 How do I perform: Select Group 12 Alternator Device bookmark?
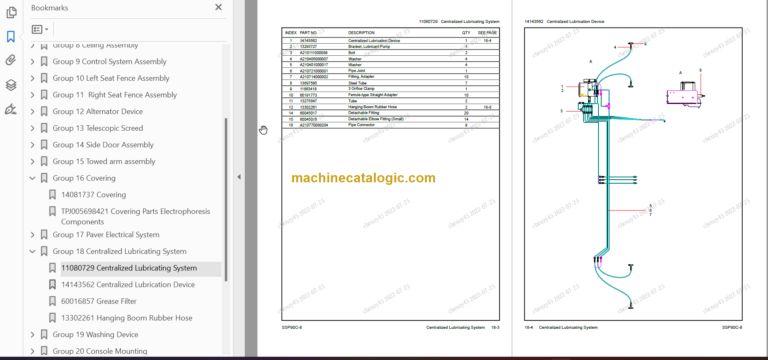click(x=97, y=112)
